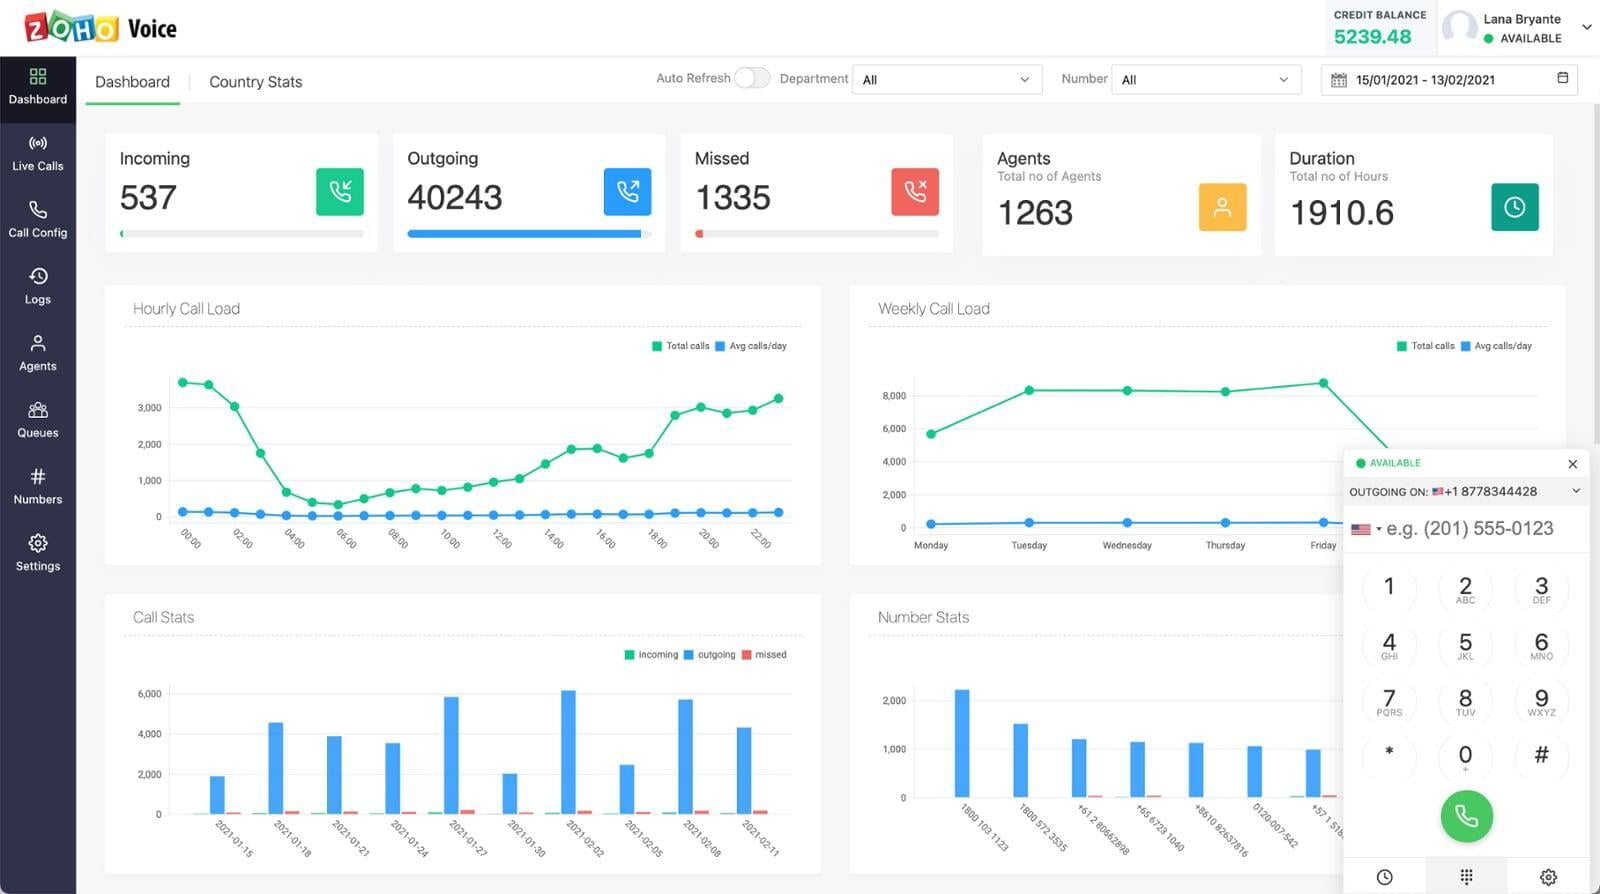Screen dimensions: 1600x894
Task: Open Live Calls in the sidebar
Action: (38, 153)
